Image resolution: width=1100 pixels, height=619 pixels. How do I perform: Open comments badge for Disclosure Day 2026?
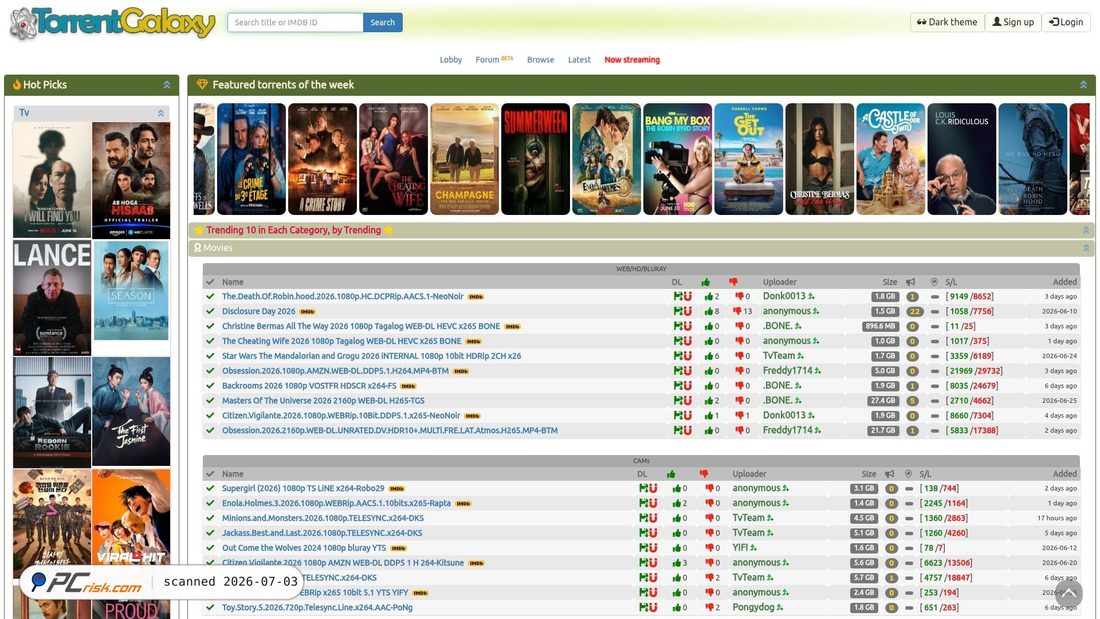[913, 312]
